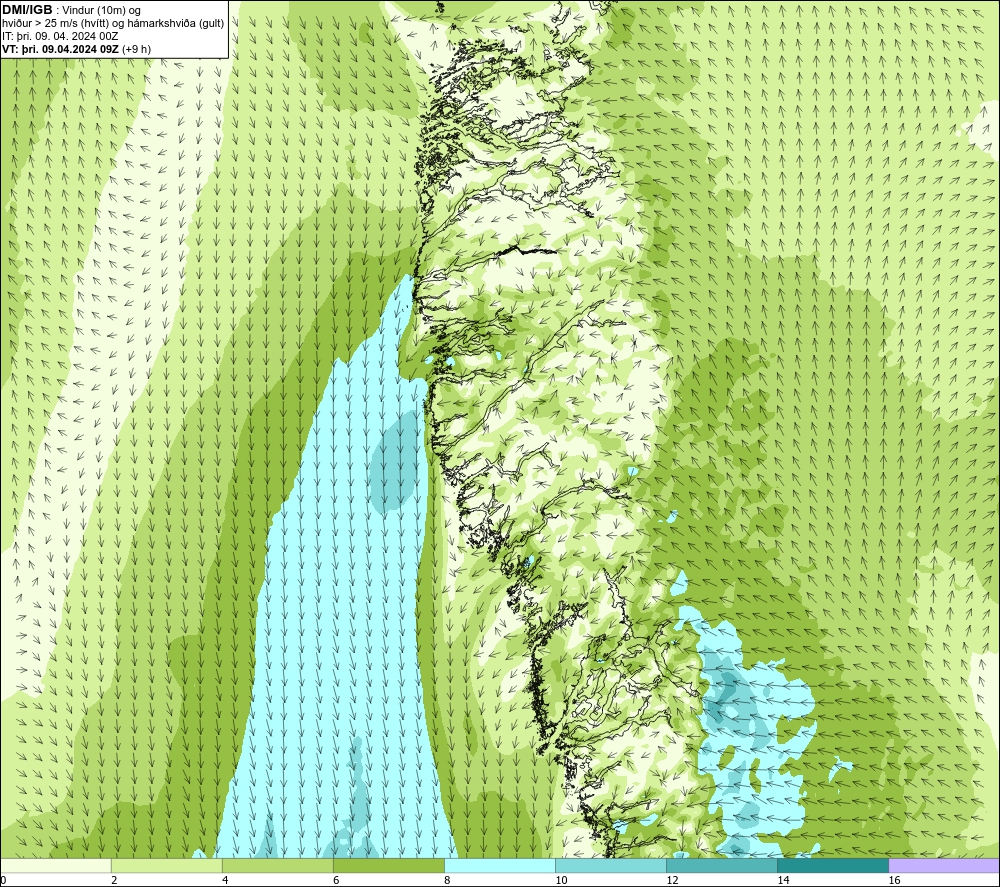The height and width of the screenshot is (887, 1000).
Task: Click the green 4–6 m/s legend swatch
Action: (x=277, y=865)
